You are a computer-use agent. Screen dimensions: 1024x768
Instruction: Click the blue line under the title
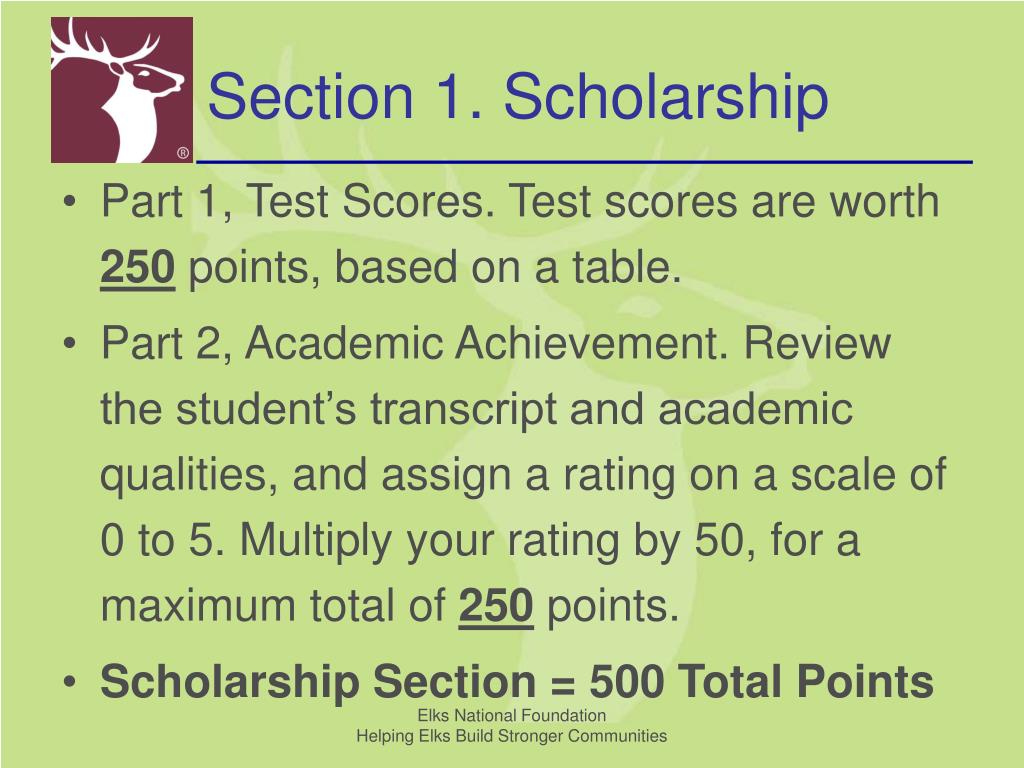pos(584,161)
